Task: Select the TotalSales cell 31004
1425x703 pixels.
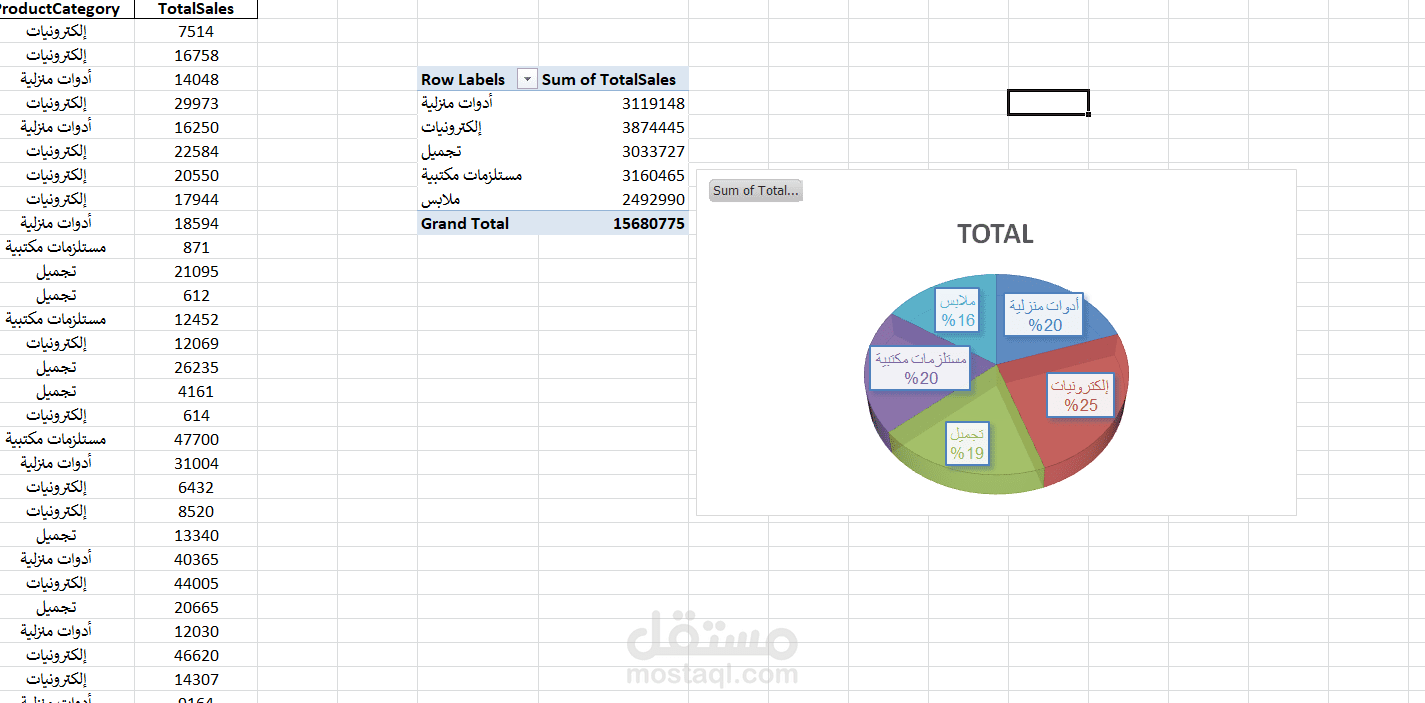Action: tap(196, 463)
